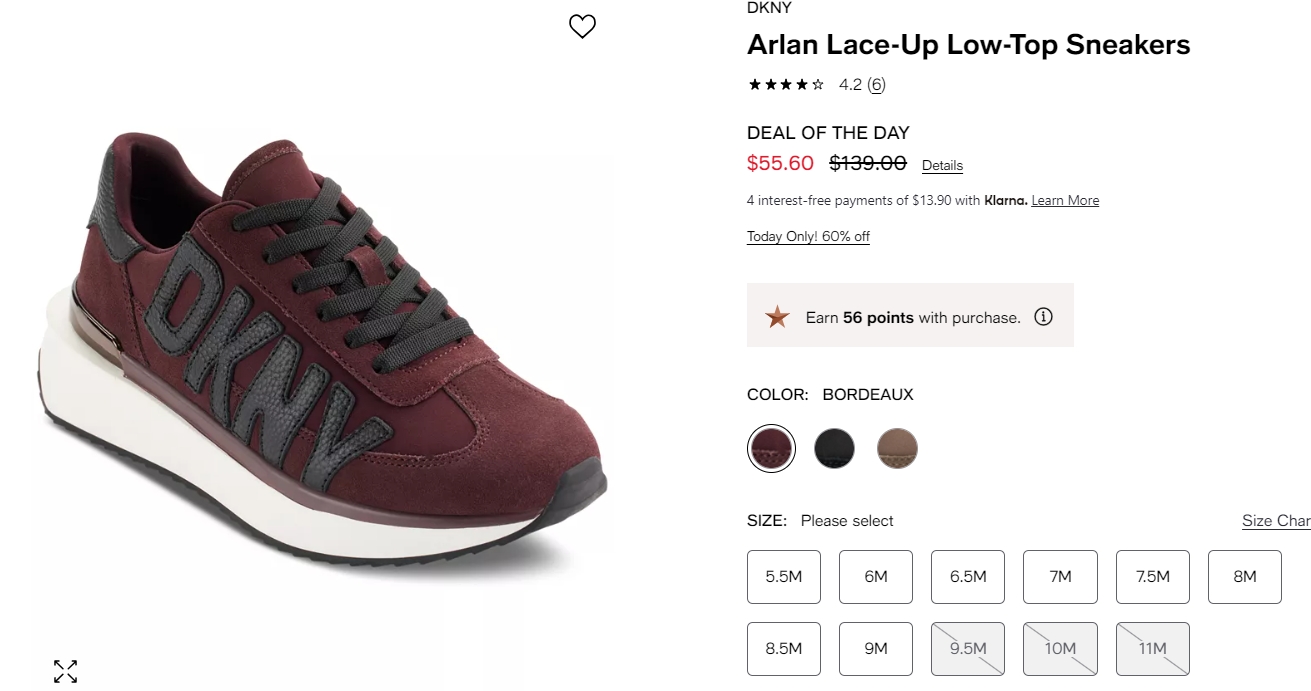
Task: Add sneaker to favorites with heart icon
Action: (582, 27)
